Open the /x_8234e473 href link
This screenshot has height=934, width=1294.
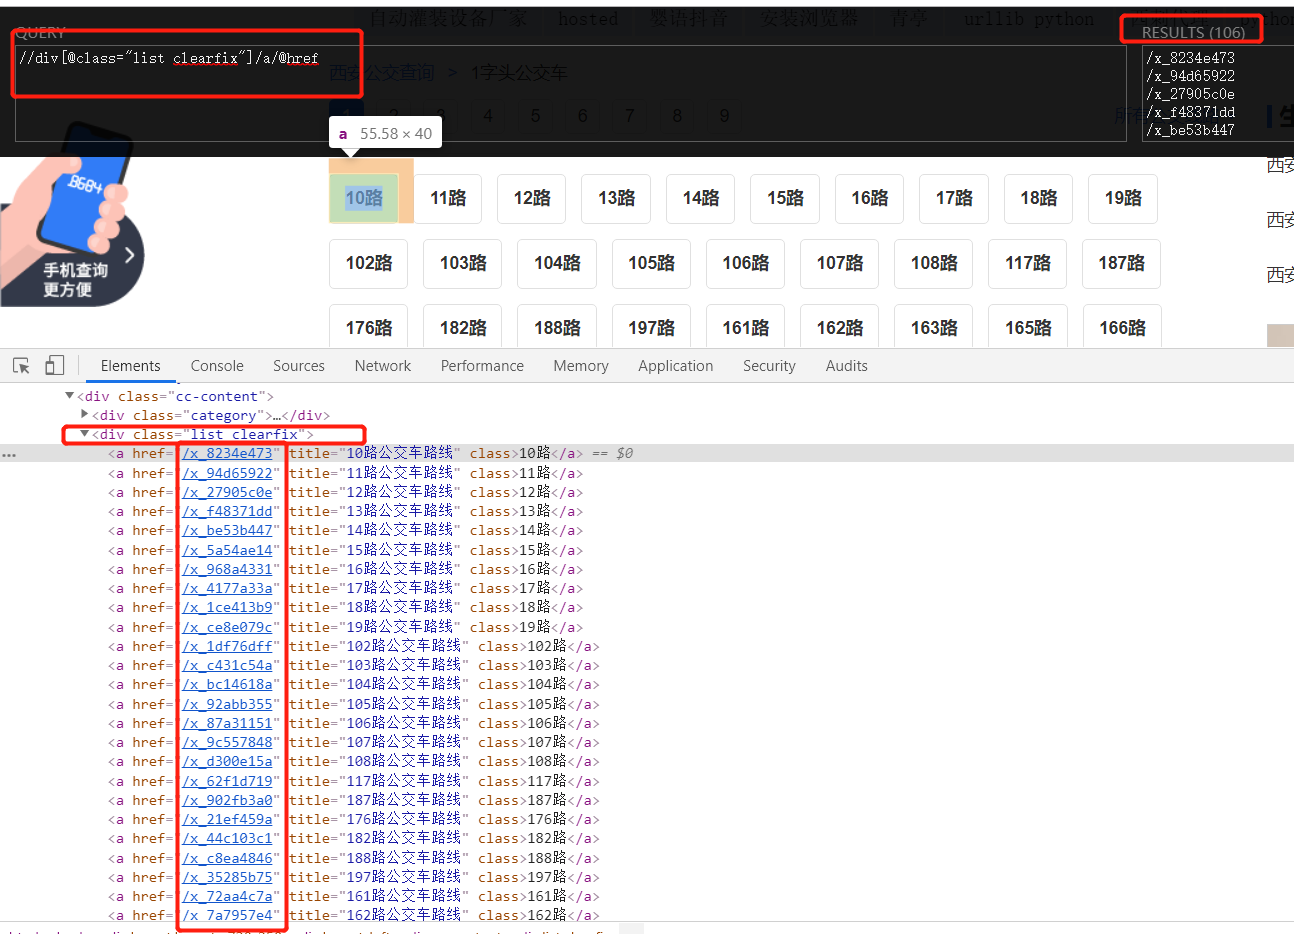tap(229, 453)
